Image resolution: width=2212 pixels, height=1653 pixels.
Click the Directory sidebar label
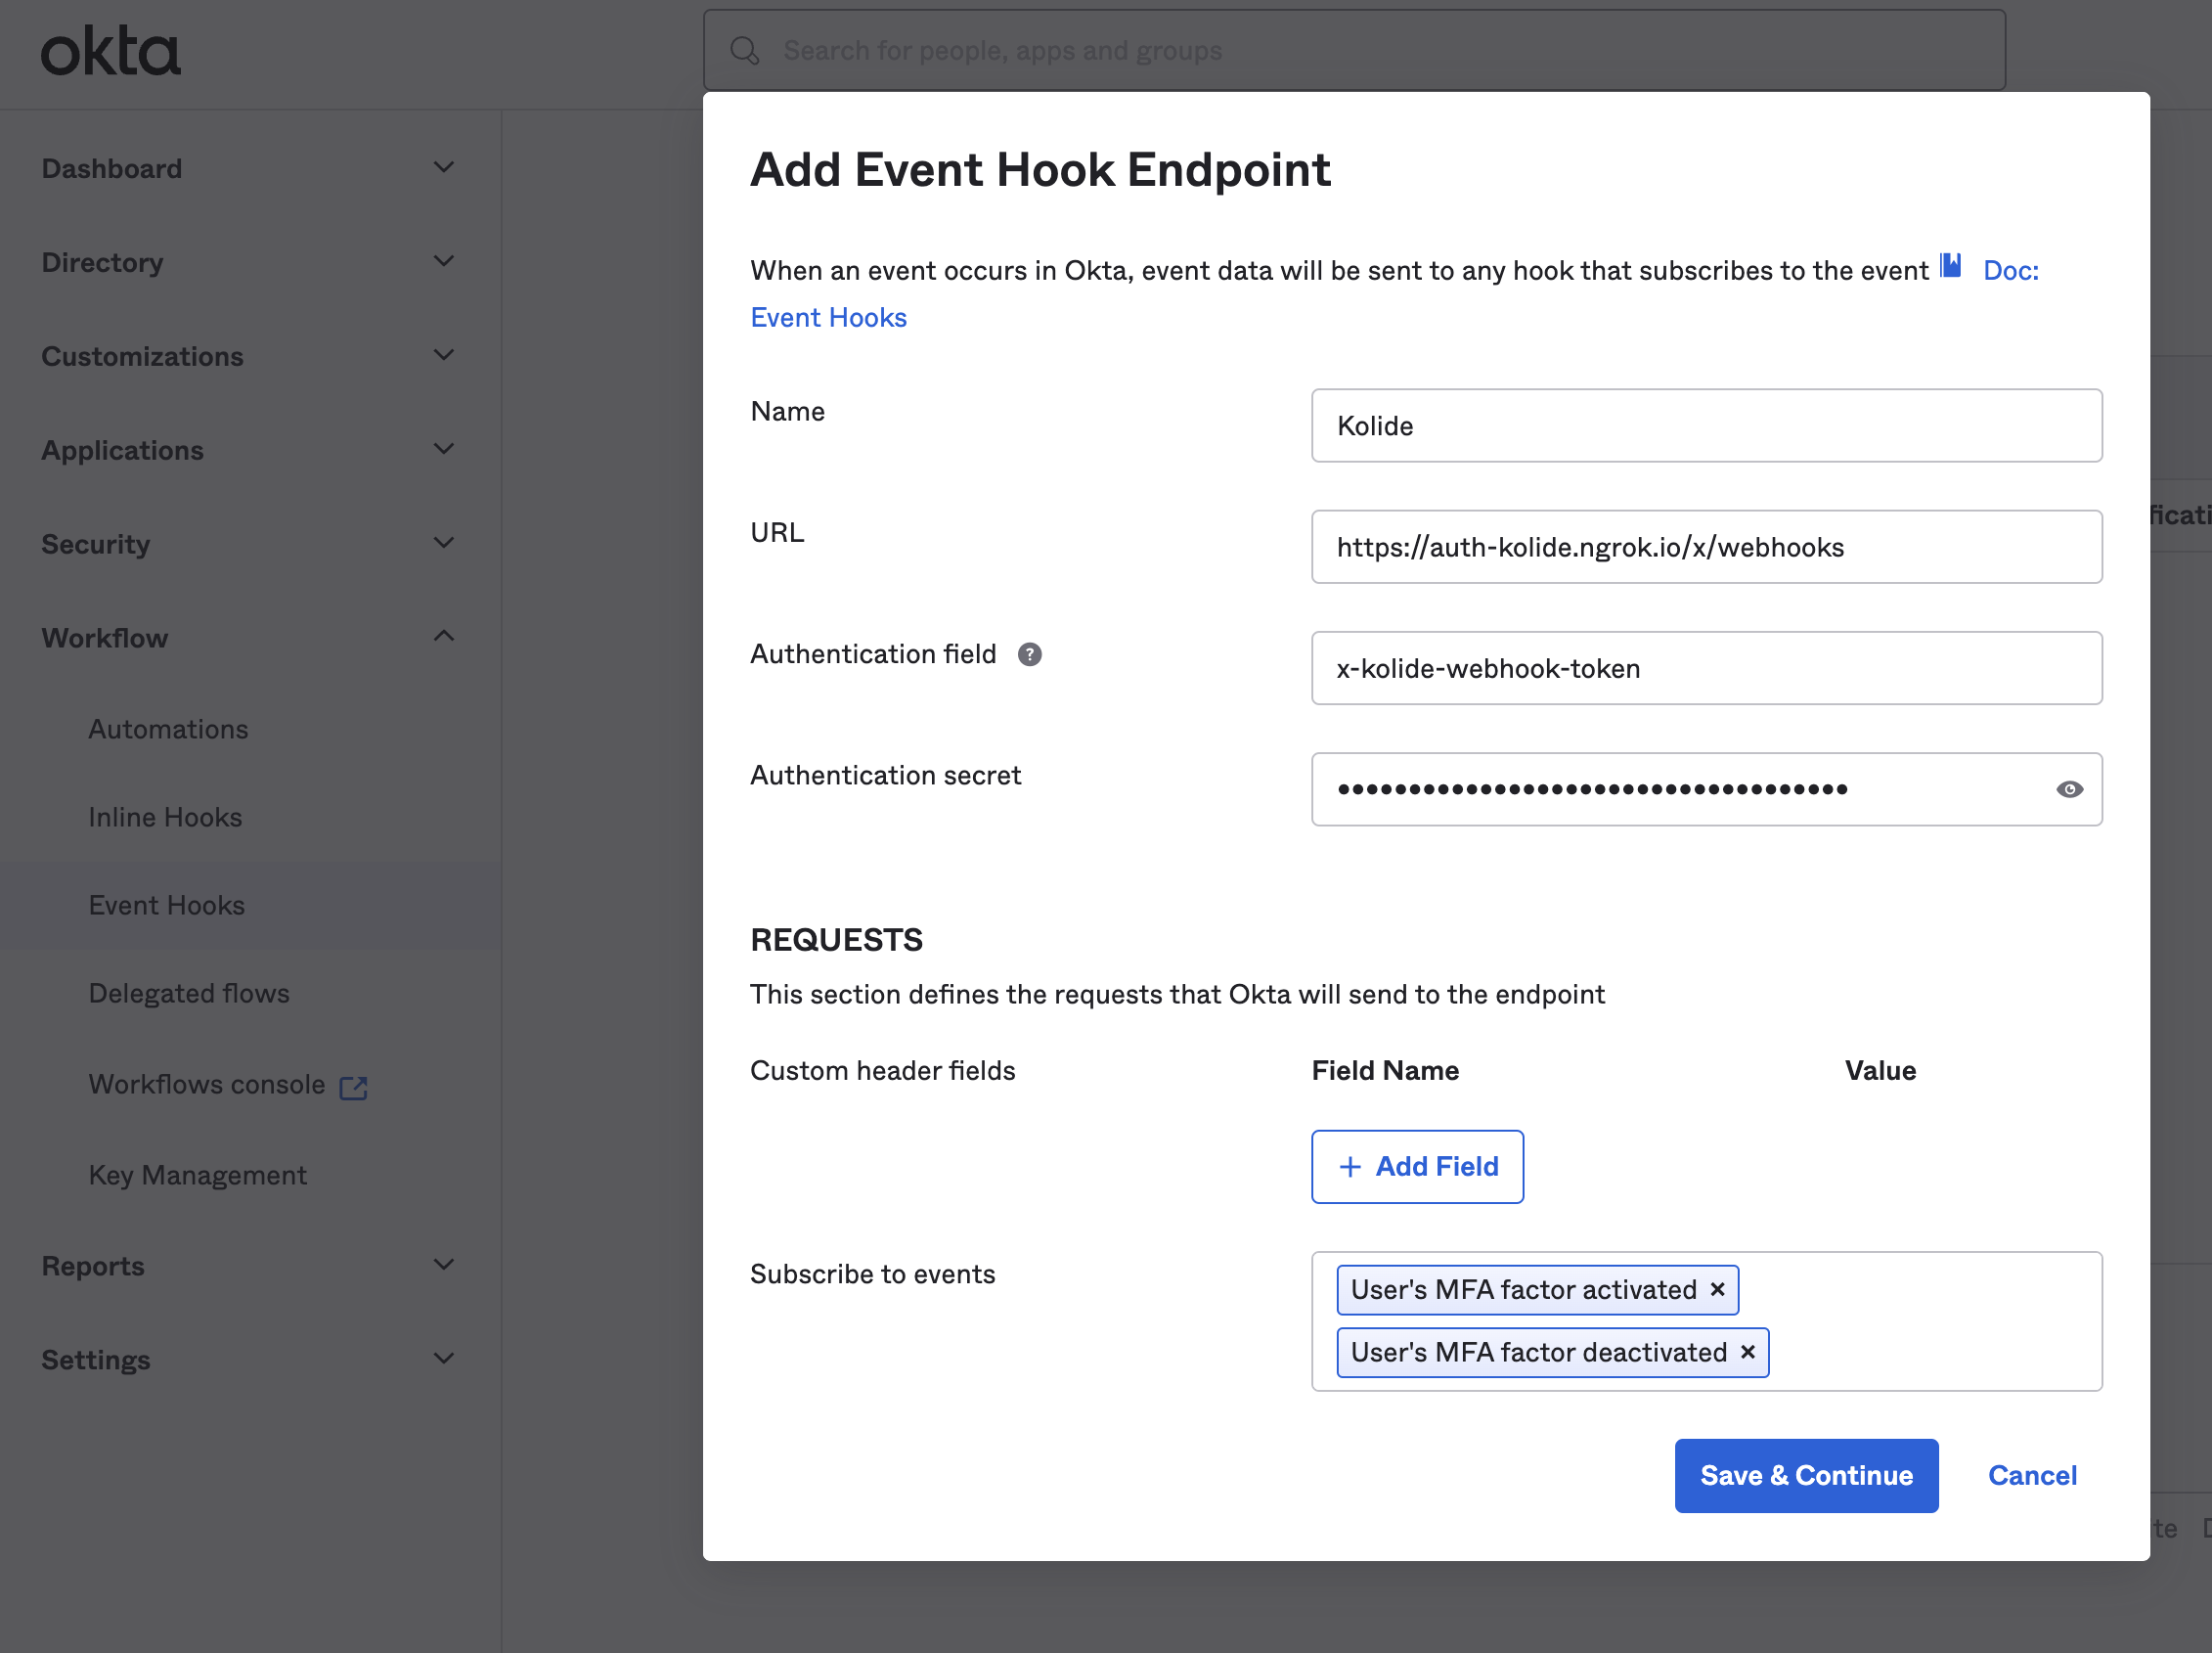[102, 262]
